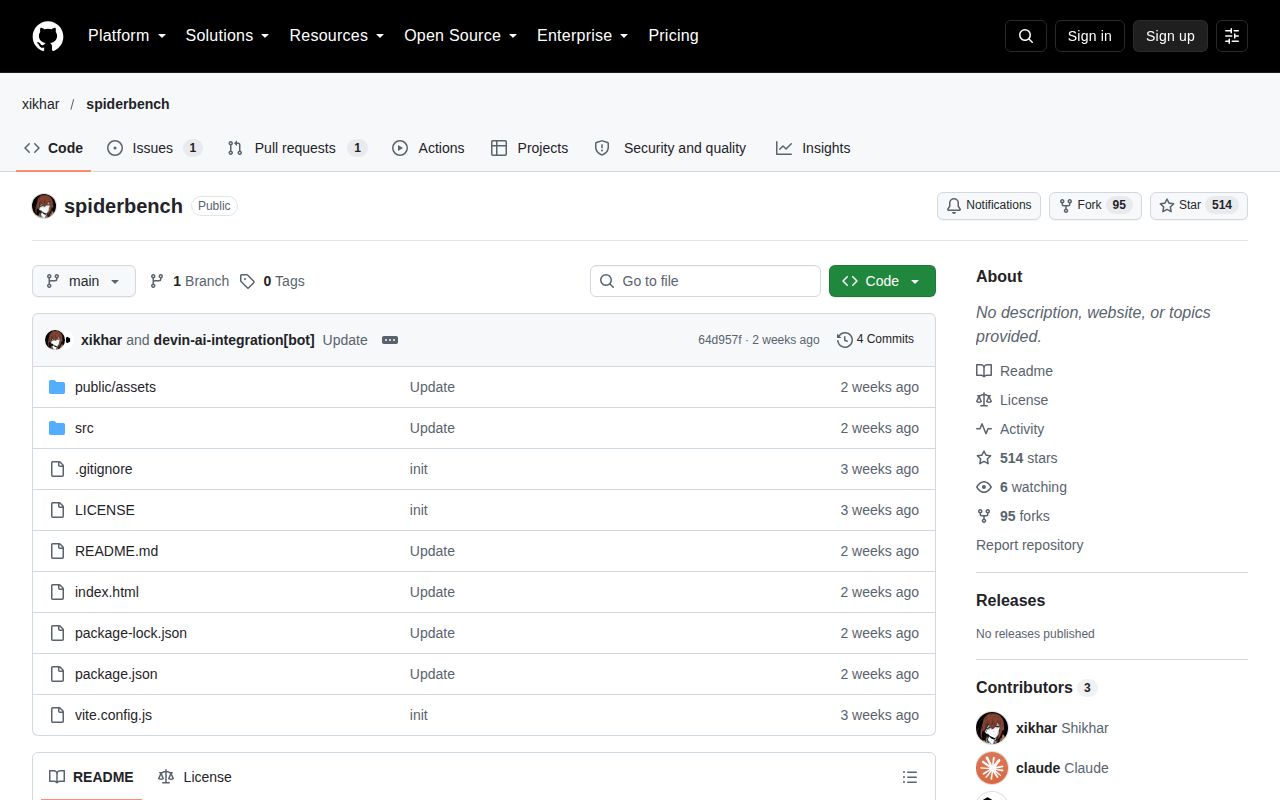Expand the Open Source menu
Screen dimensions: 1280x800
tap(461, 35)
